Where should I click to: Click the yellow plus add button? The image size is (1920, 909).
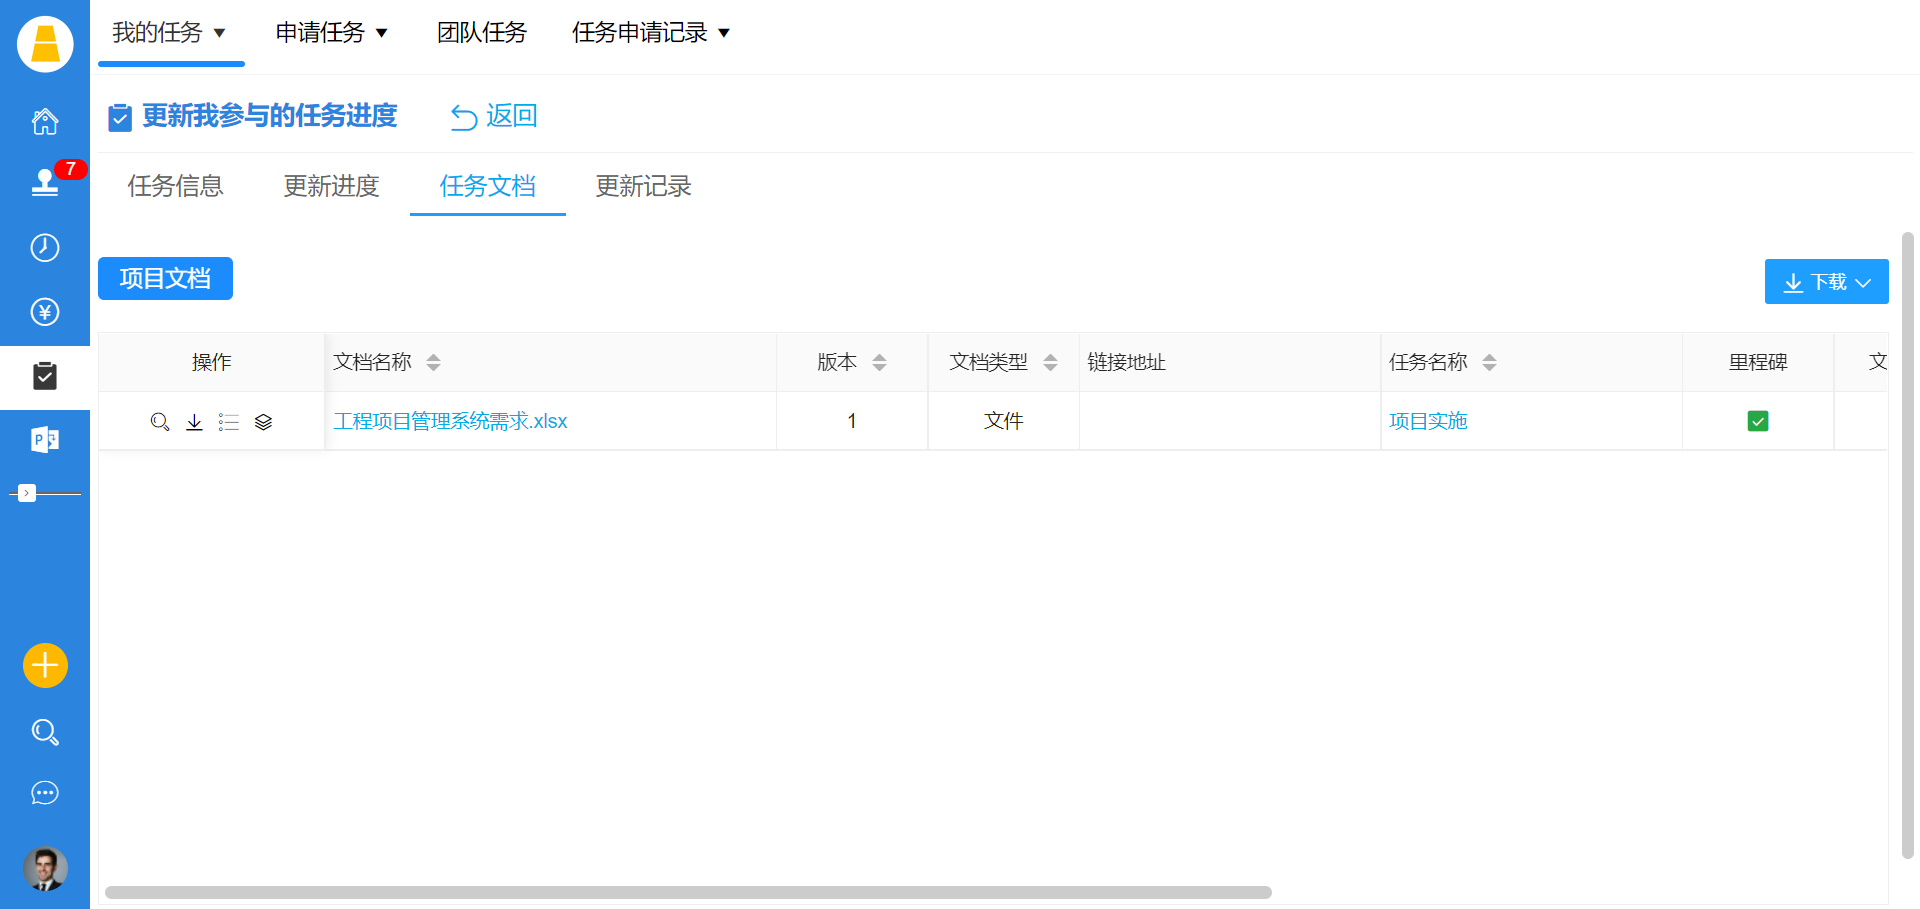(x=45, y=665)
